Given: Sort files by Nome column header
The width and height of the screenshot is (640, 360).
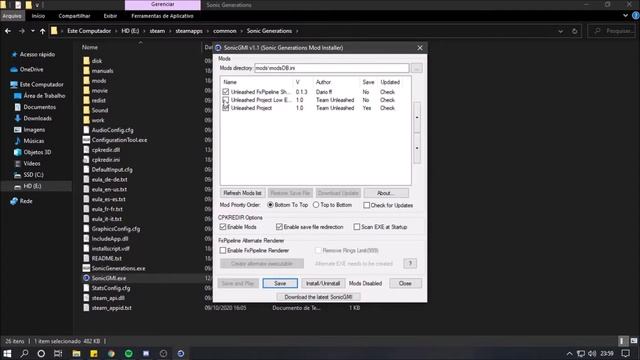Looking at the screenshot, I should (90, 47).
